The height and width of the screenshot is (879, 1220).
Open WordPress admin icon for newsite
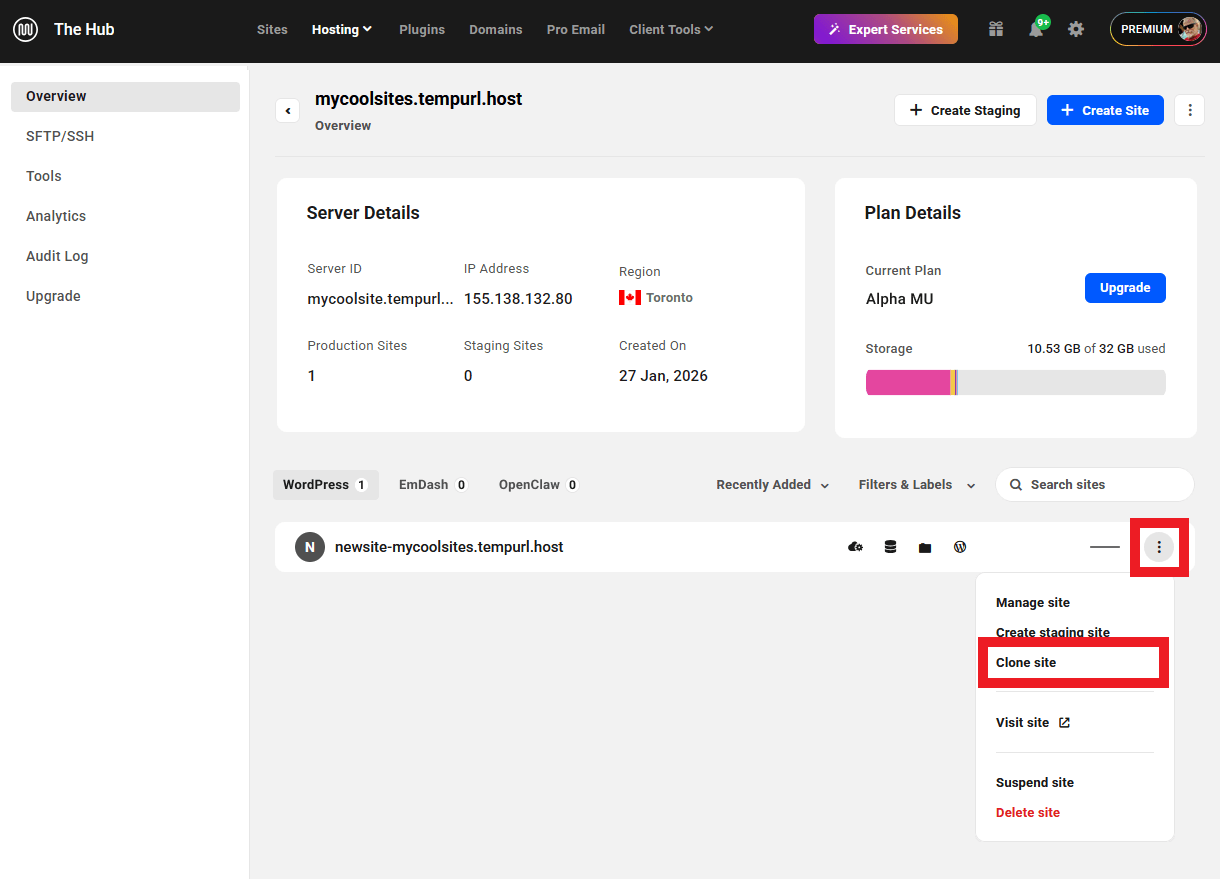(x=960, y=547)
